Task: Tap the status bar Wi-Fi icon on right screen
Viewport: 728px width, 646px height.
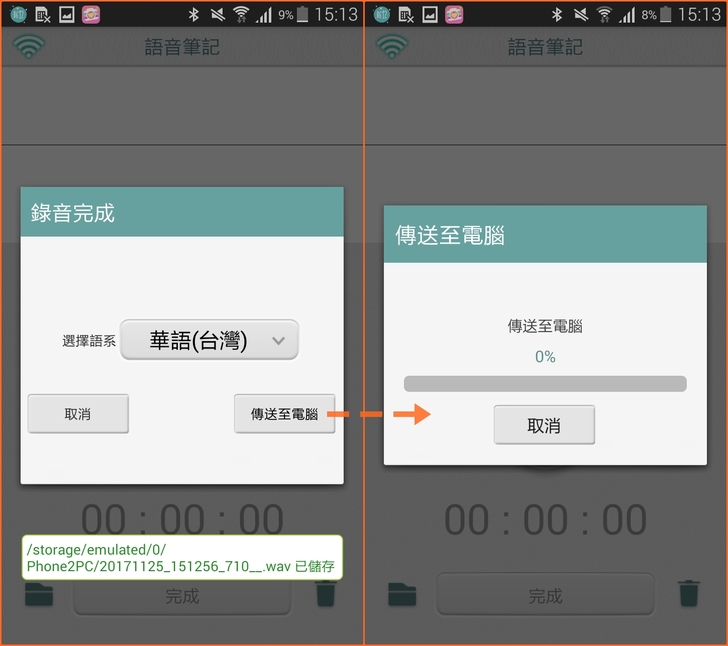Action: tap(604, 15)
